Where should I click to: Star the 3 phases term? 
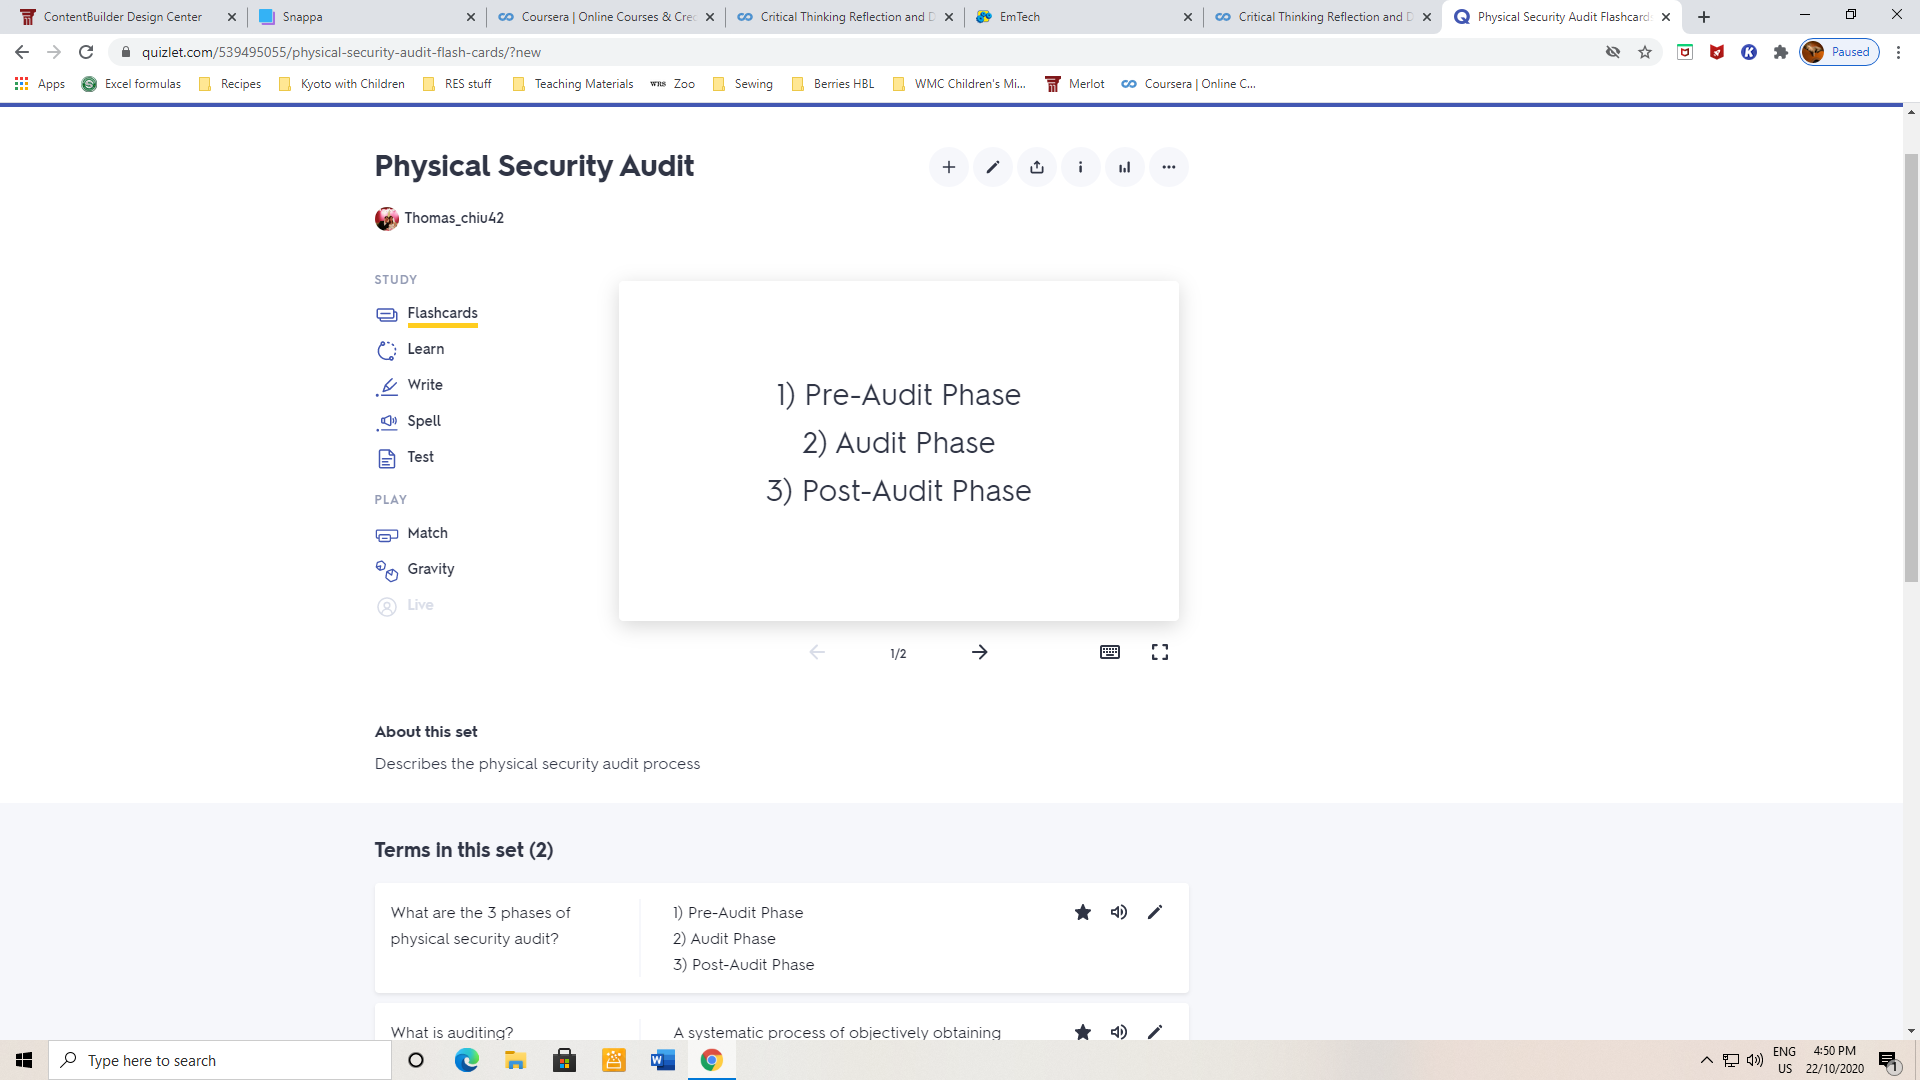(1082, 912)
